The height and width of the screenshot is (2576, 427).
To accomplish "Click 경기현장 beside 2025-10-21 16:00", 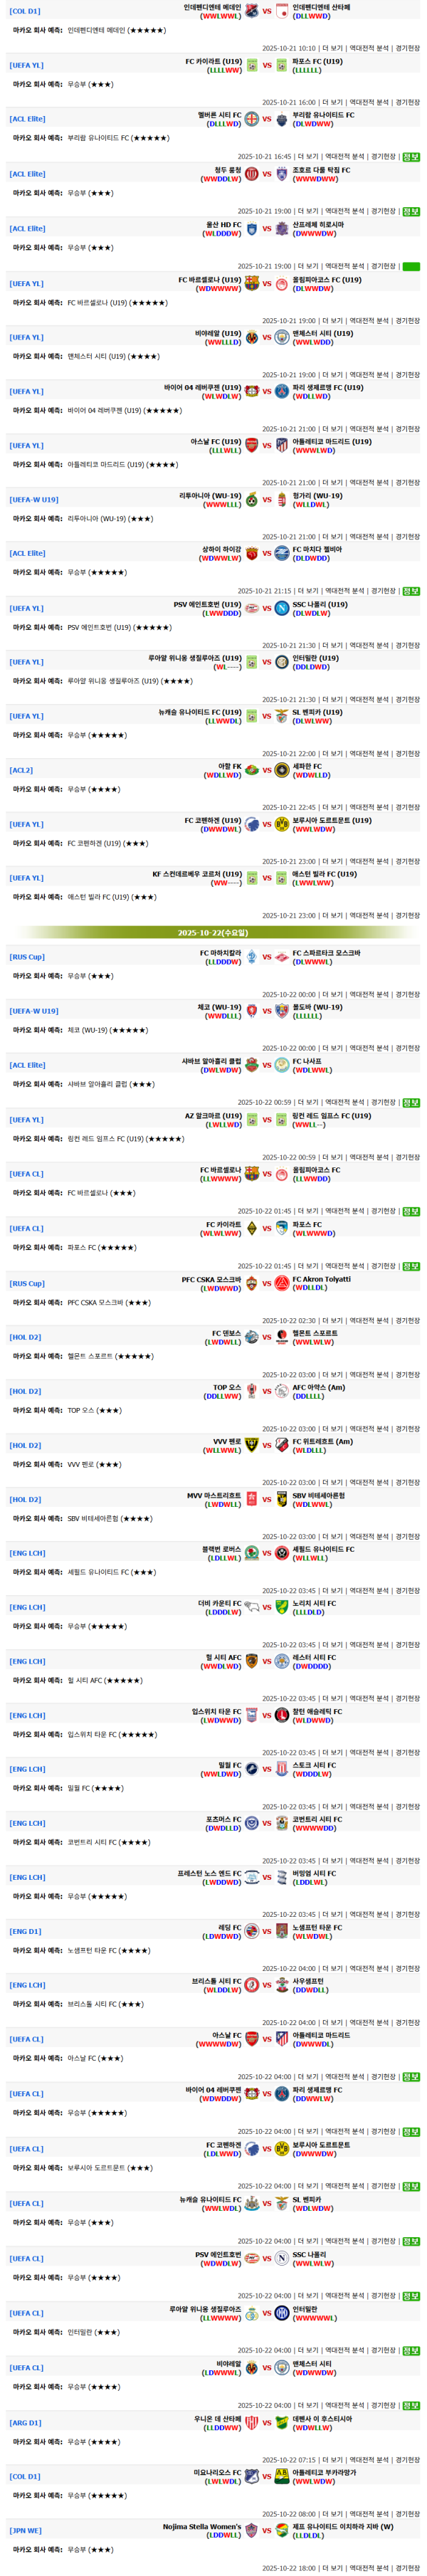I will (x=407, y=102).
